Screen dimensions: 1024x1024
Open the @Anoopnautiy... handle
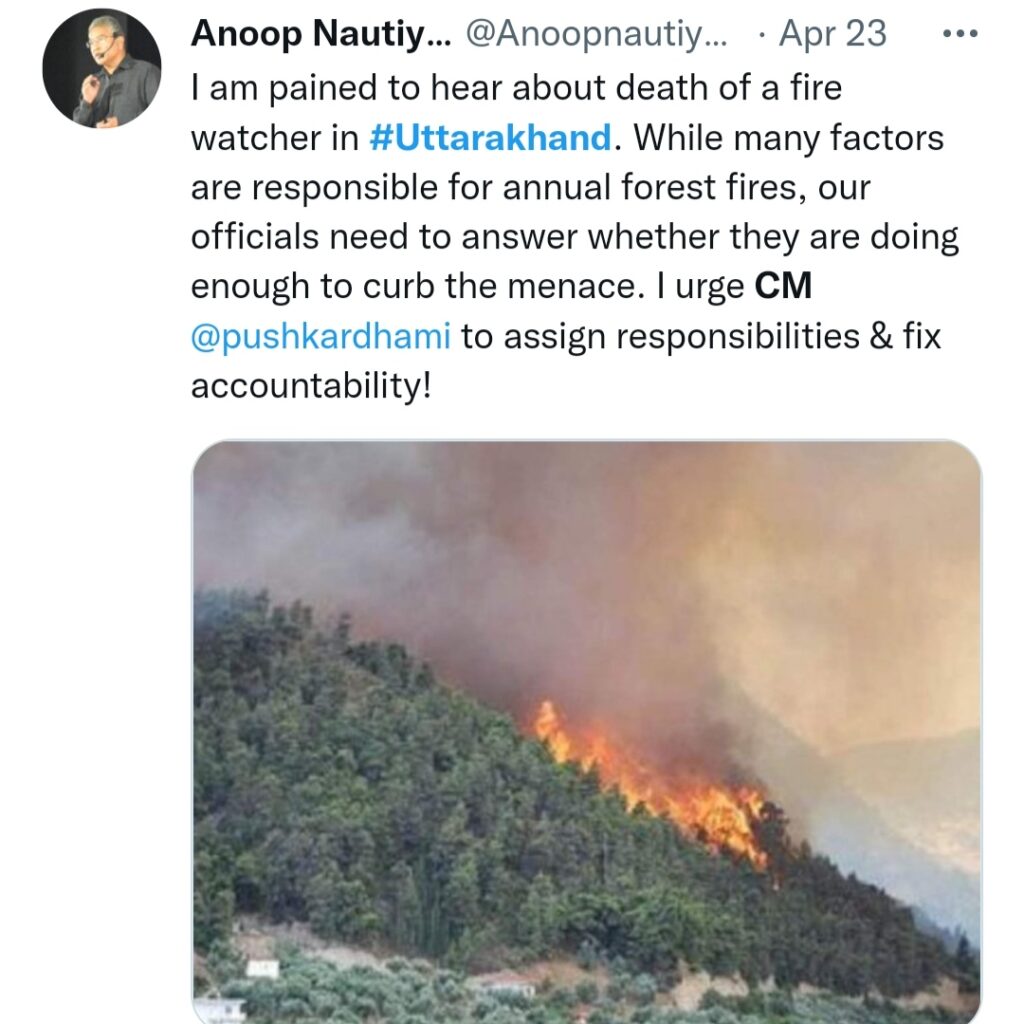[x=596, y=34]
